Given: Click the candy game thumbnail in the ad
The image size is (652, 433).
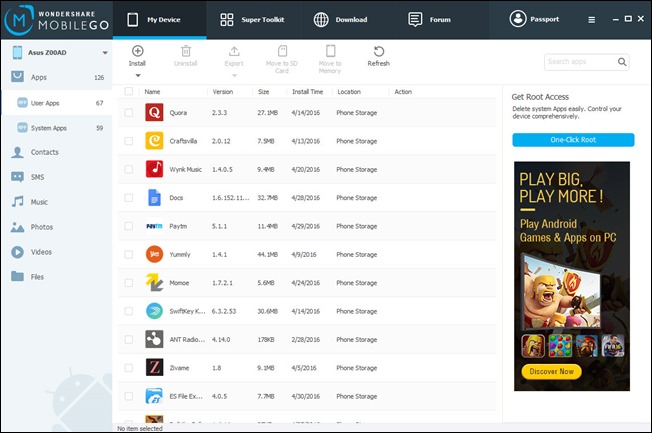Looking at the screenshot, I should (560, 346).
